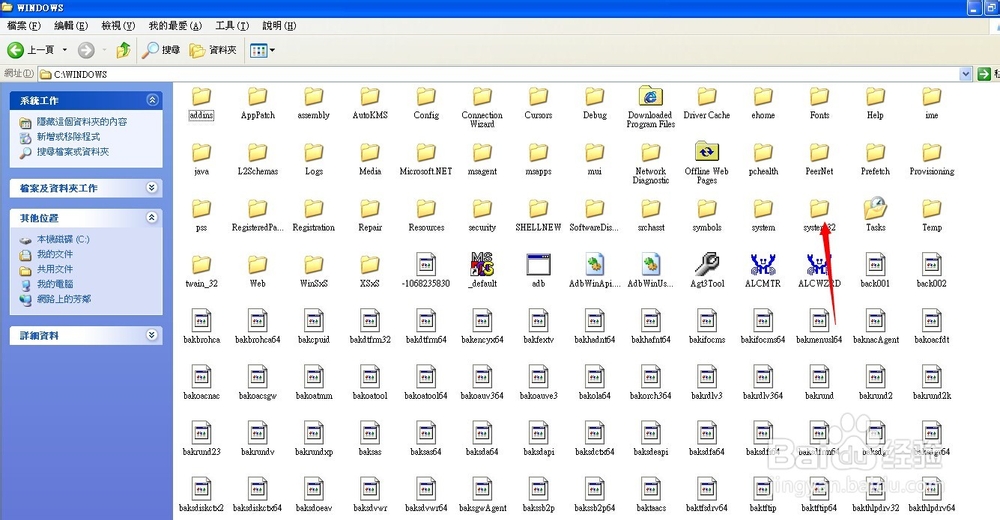
Task: Select the bakcpuid file
Action: (x=314, y=327)
